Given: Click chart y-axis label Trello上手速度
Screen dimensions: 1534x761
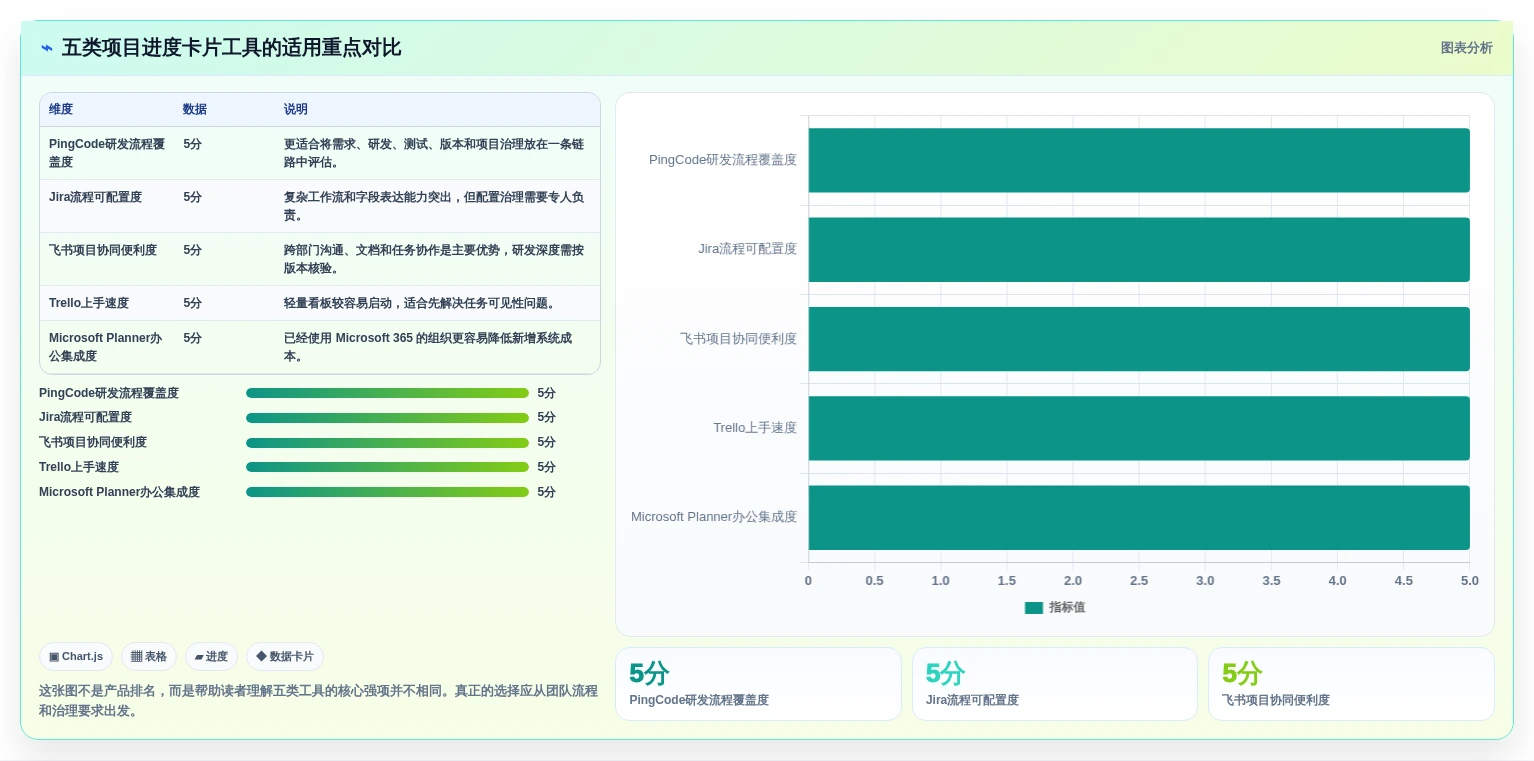Looking at the screenshot, I should coord(755,428).
